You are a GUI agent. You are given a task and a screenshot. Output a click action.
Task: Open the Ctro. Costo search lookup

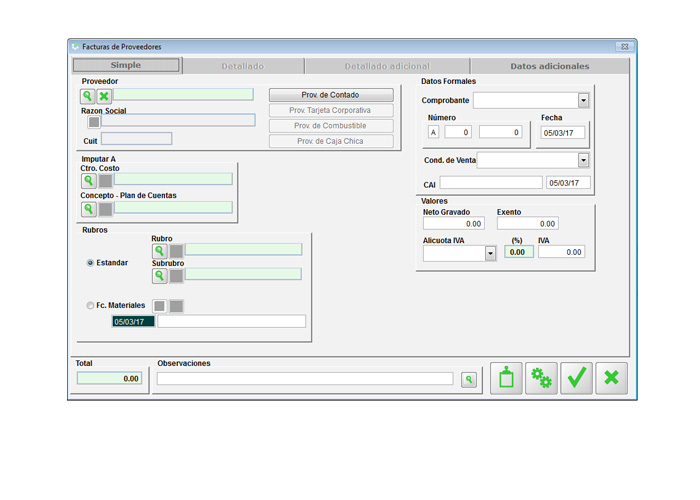tap(88, 180)
